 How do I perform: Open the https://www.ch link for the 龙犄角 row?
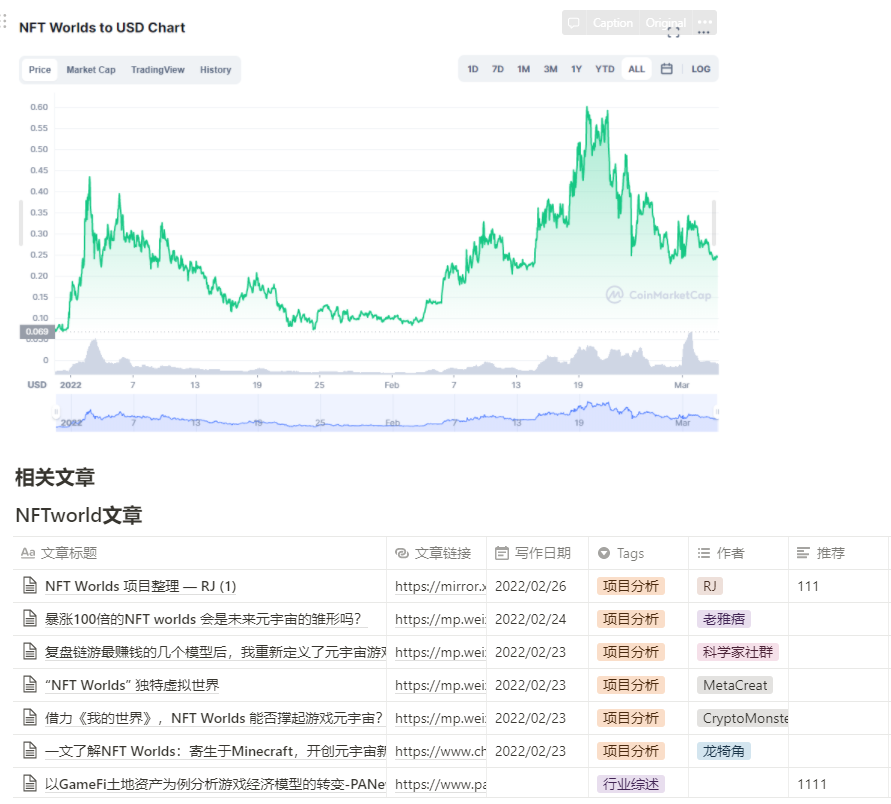point(440,751)
